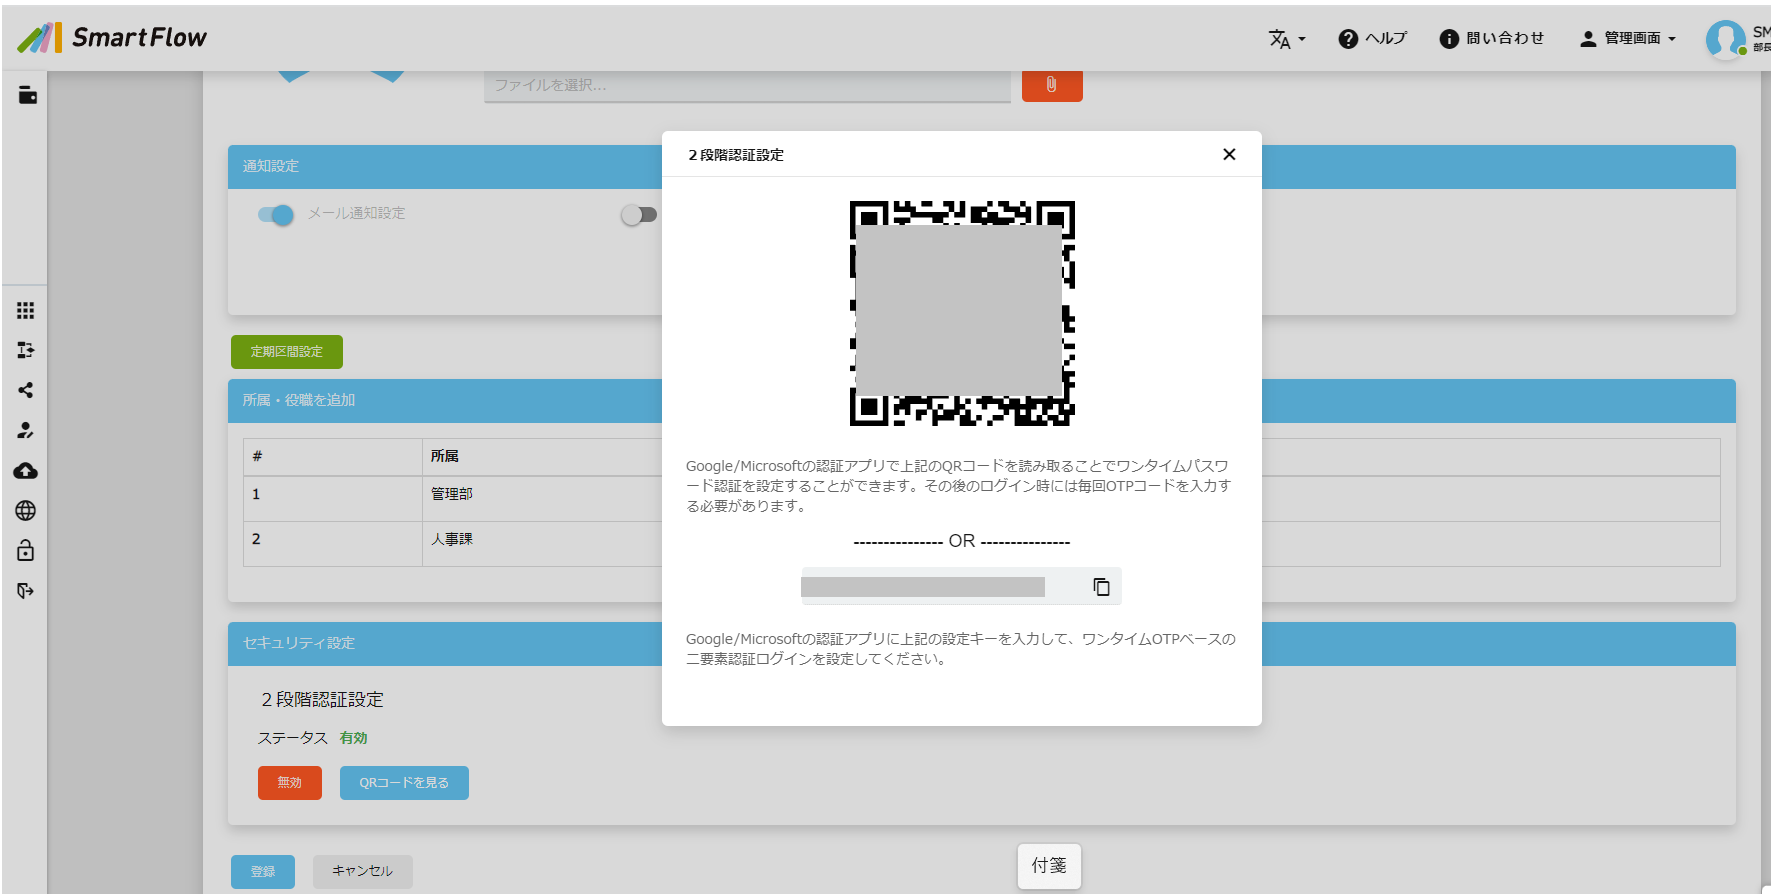Click the 問い合わせ contact link
Screen dimensions: 1771x894
pyautogui.click(x=1491, y=38)
